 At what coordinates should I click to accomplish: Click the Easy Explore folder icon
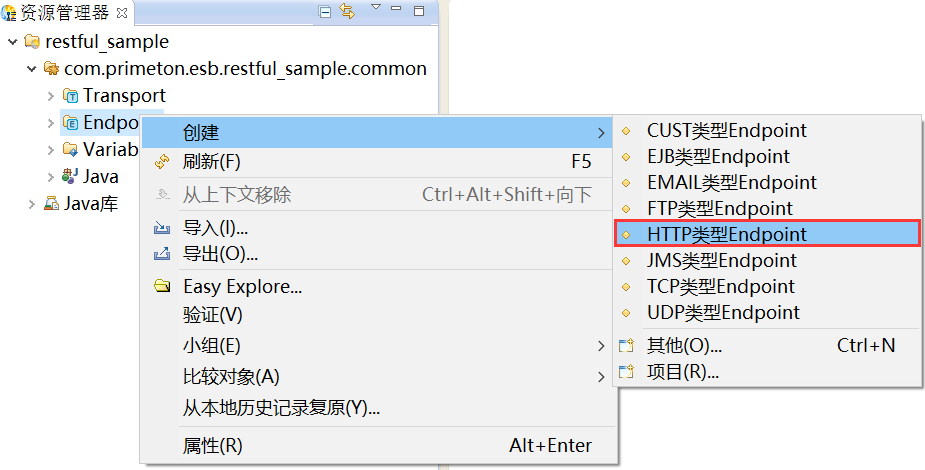pyautogui.click(x=162, y=287)
